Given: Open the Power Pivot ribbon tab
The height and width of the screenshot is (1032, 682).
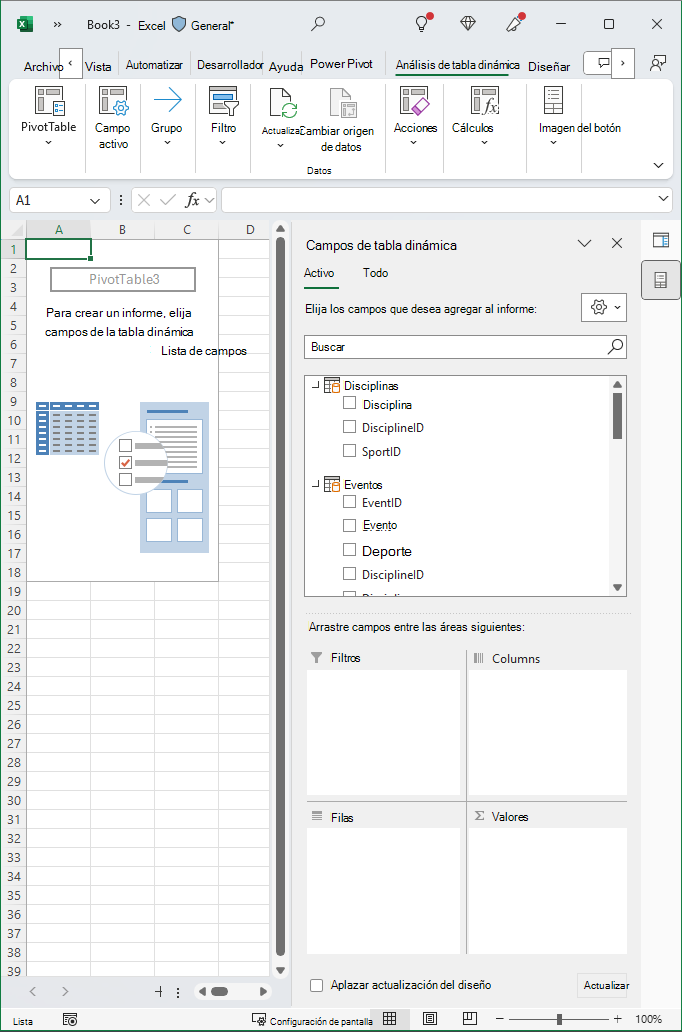Looking at the screenshot, I should point(342,64).
